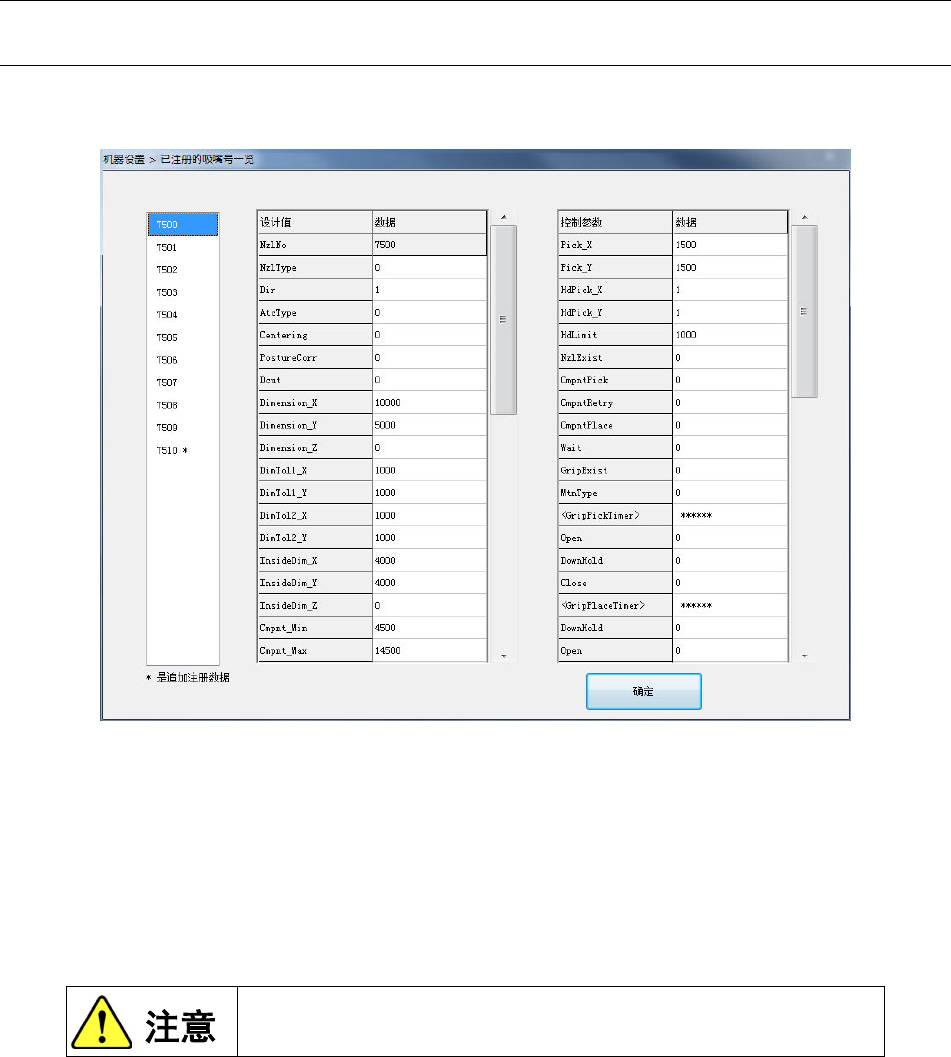
Task: Click the DimTol1_X value cell
Action: click(x=429, y=471)
